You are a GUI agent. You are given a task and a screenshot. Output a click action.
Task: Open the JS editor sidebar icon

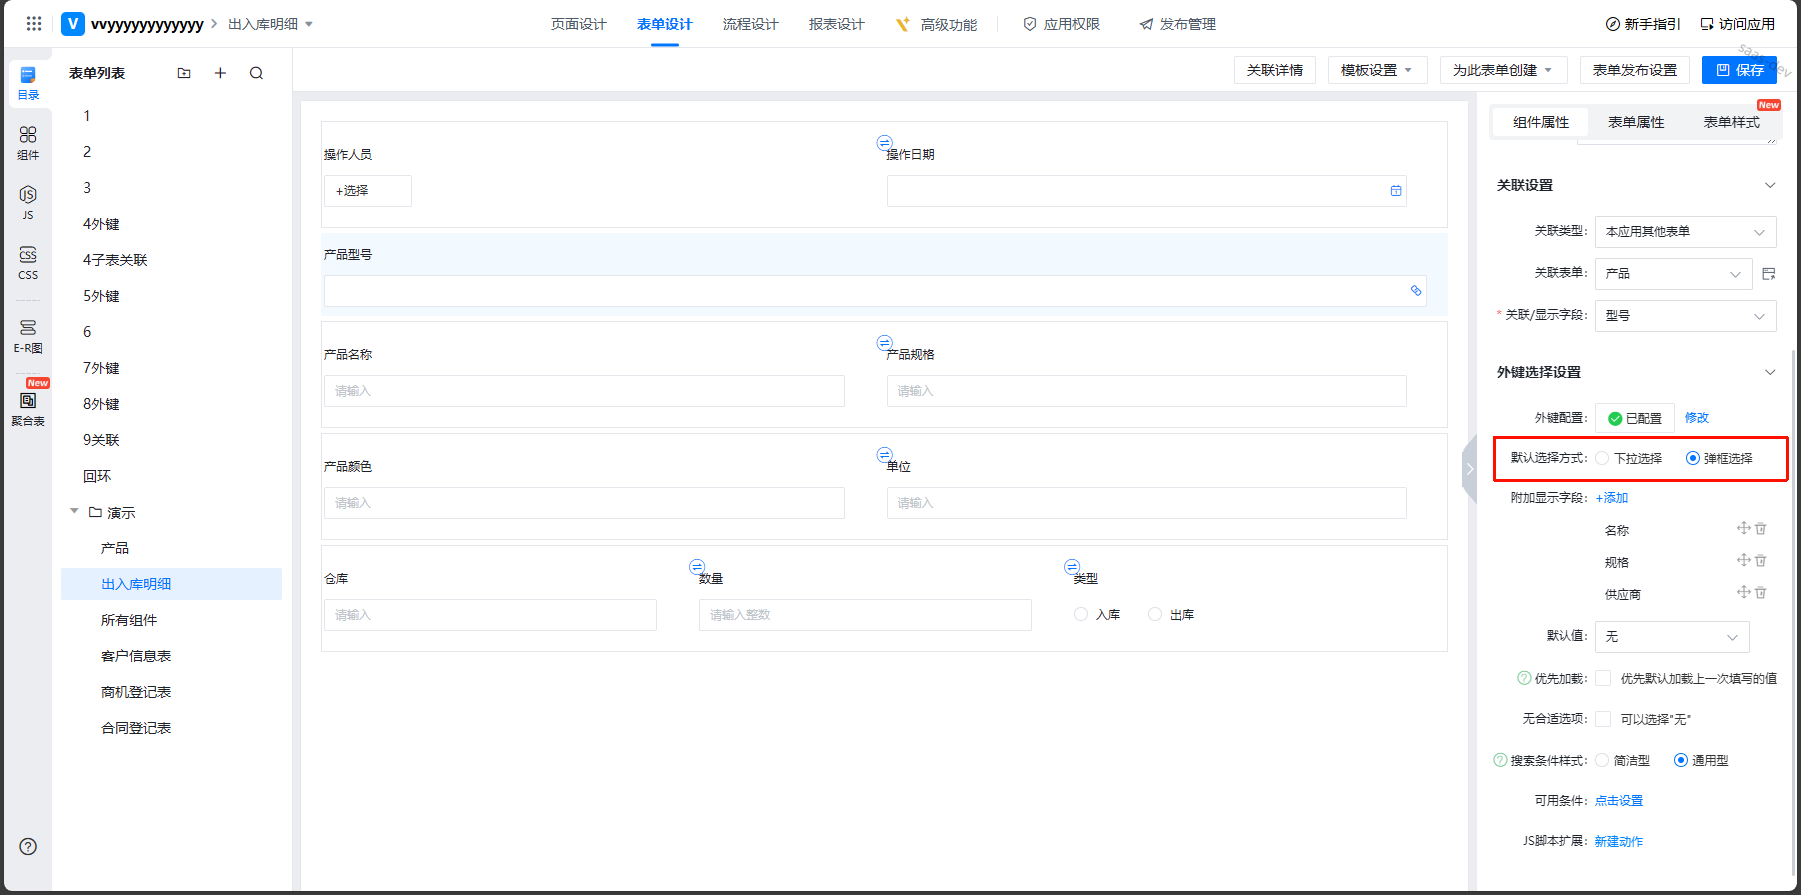click(x=28, y=200)
